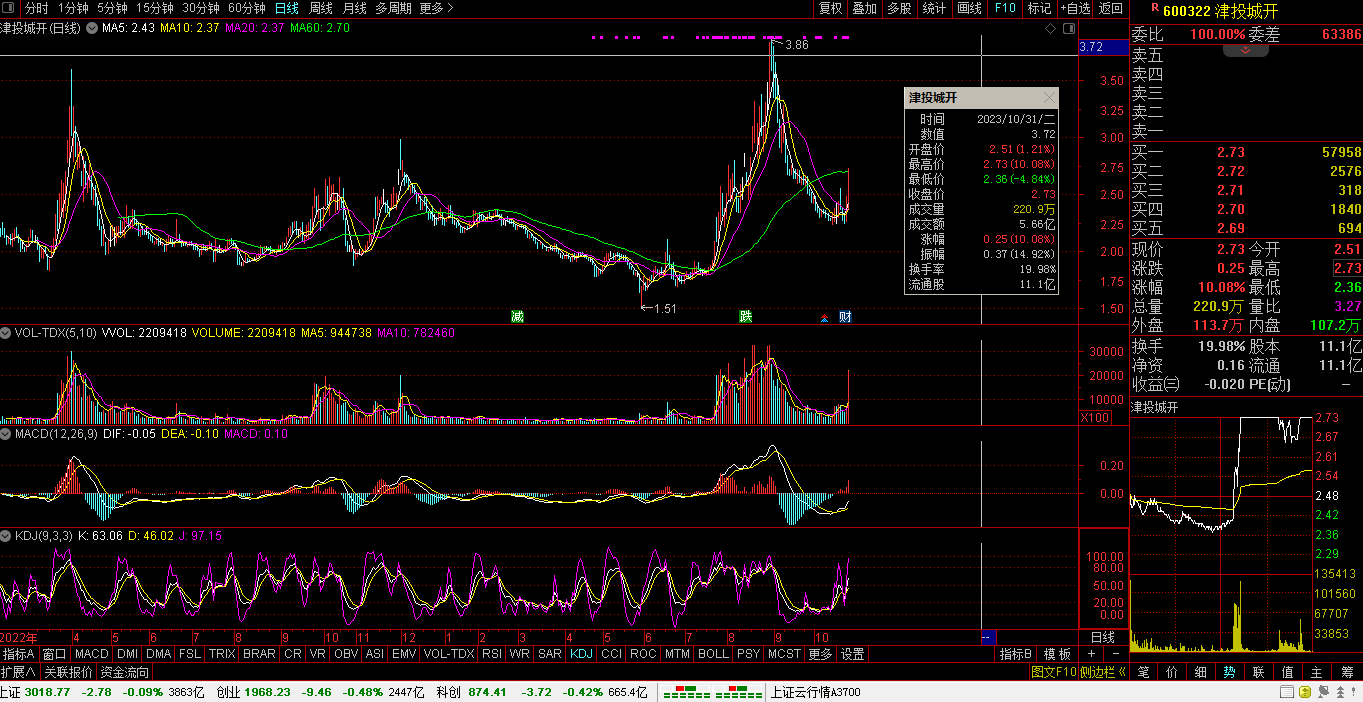1363x702 pixels.
Task: Open 更多 indicators at bottom bar
Action: click(820, 654)
